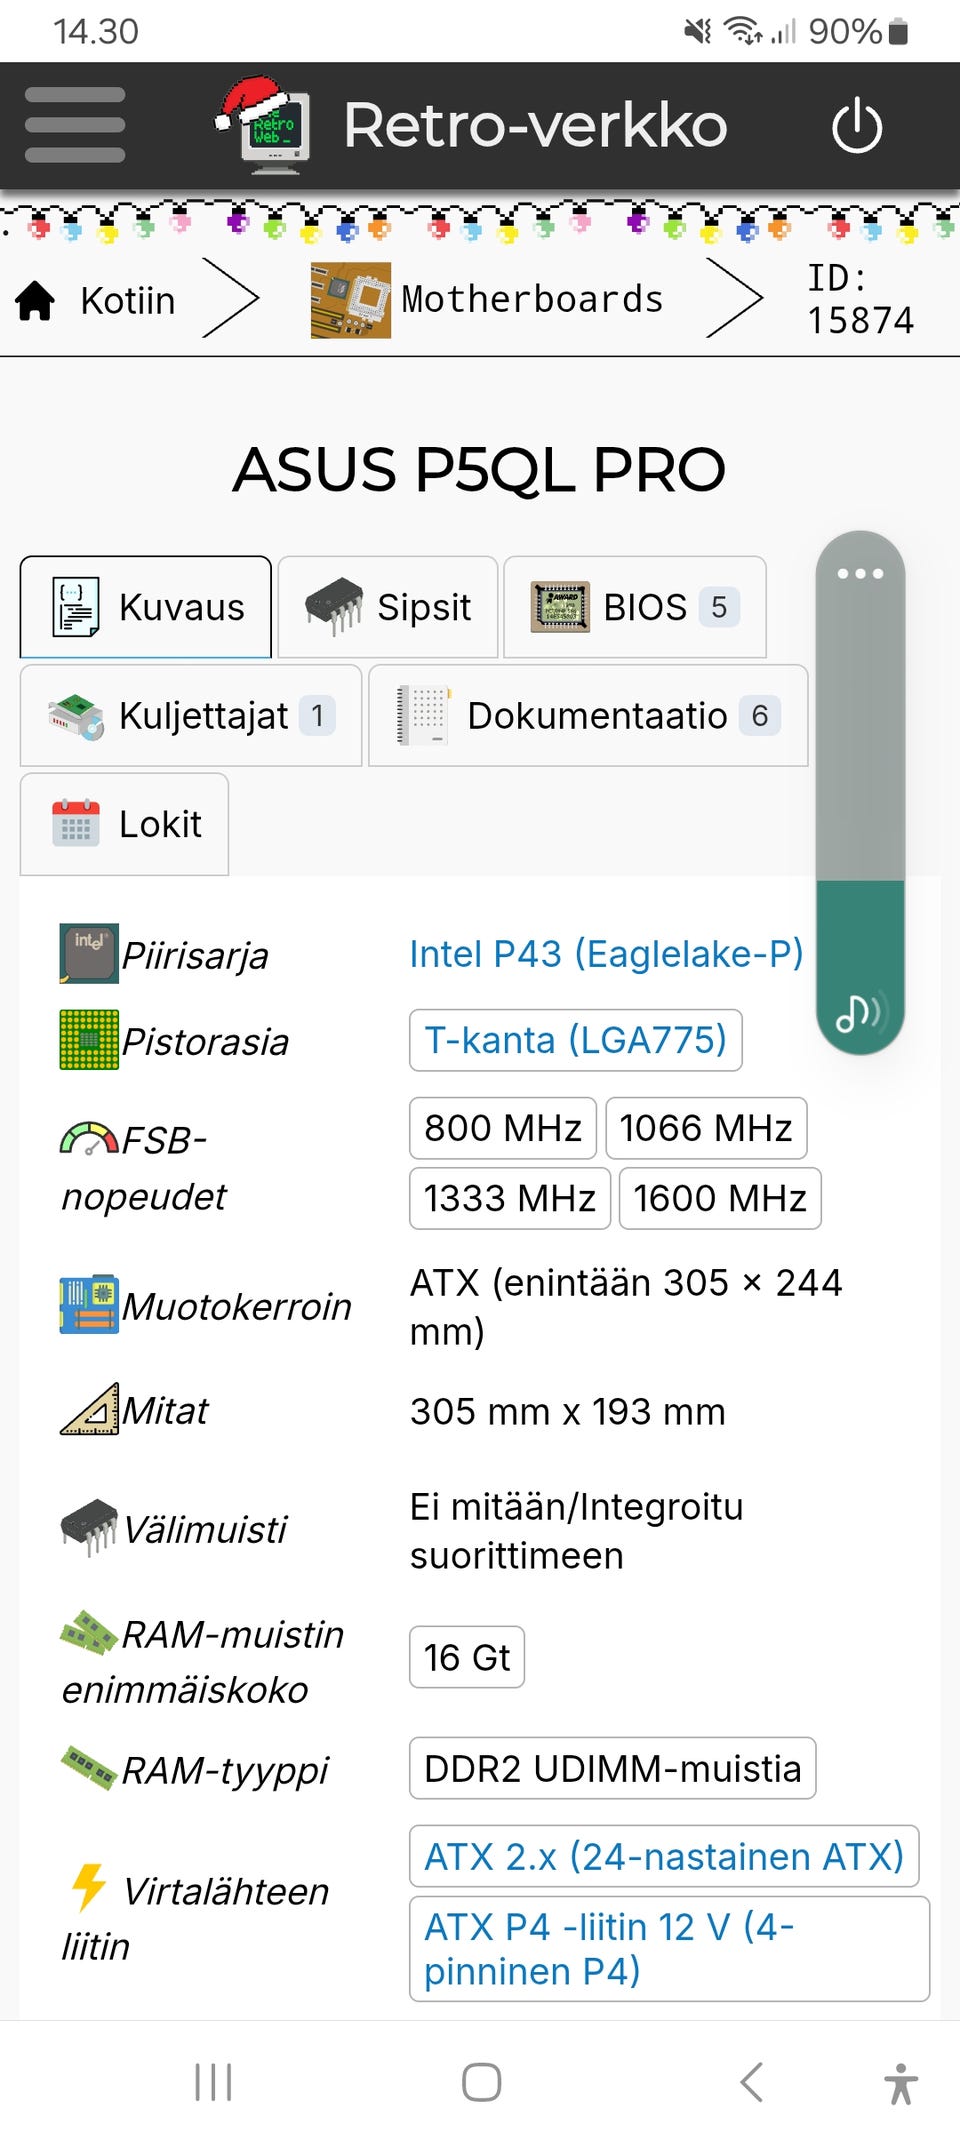Tap Android home button

point(481,2082)
